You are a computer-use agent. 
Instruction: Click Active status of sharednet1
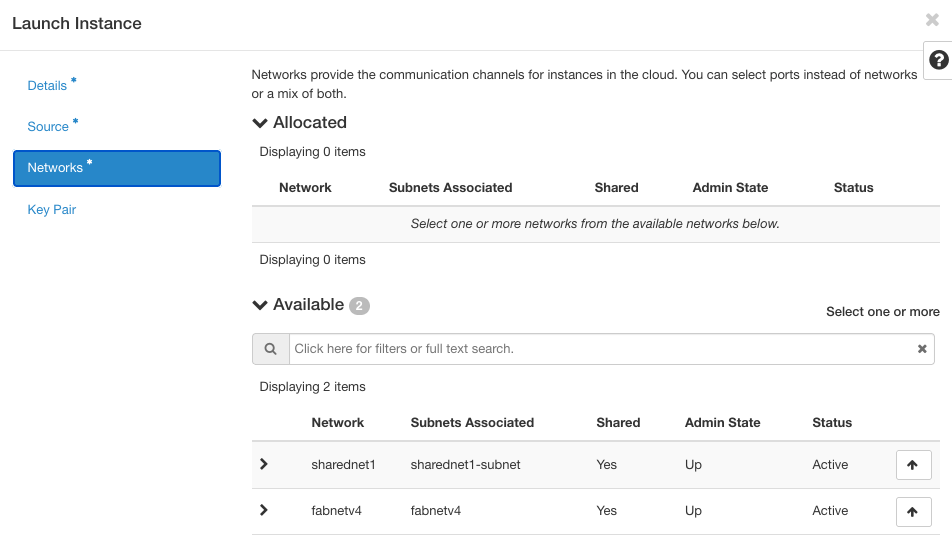pyautogui.click(x=830, y=465)
